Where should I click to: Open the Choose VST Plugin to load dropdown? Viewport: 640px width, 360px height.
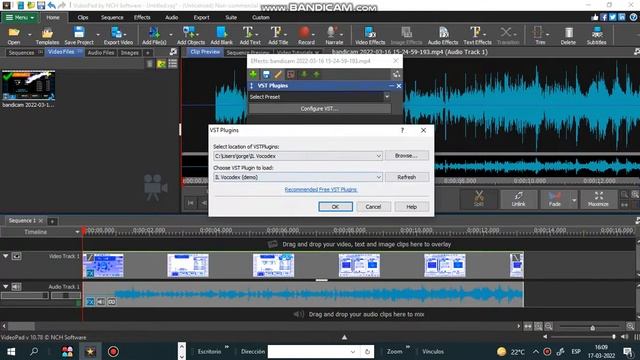378,177
